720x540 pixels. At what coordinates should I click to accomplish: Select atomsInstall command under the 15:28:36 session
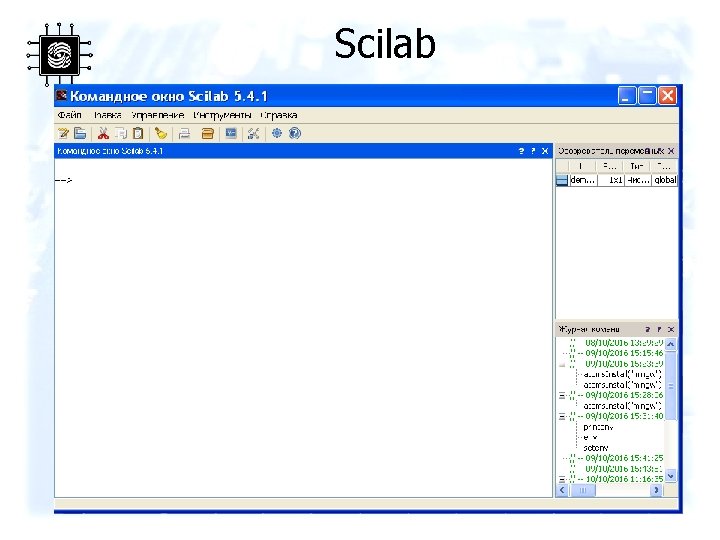[622, 406]
